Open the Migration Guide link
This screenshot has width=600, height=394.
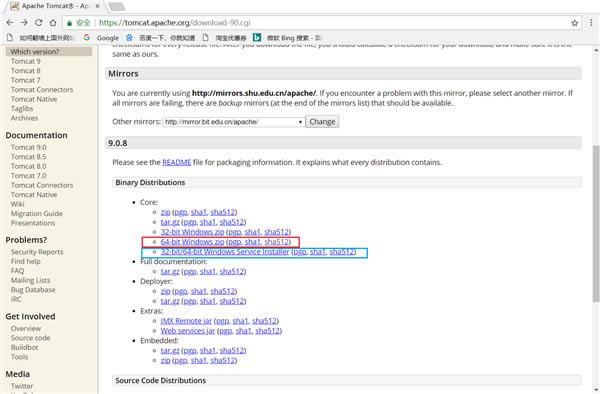[37, 213]
